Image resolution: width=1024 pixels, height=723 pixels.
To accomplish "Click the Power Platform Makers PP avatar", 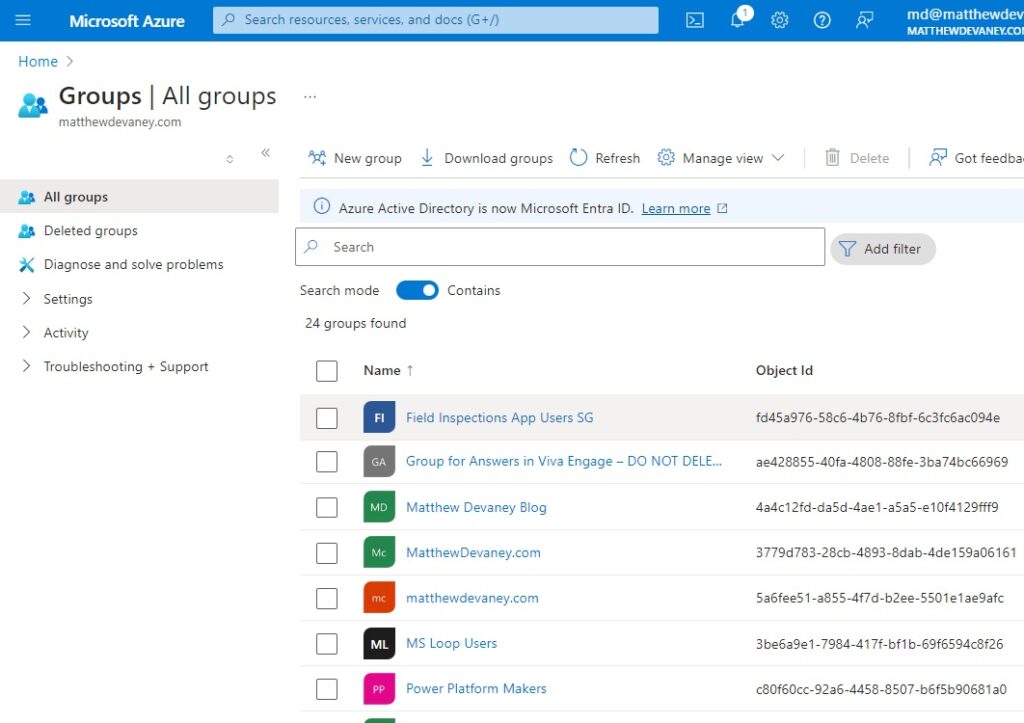I will click(379, 688).
